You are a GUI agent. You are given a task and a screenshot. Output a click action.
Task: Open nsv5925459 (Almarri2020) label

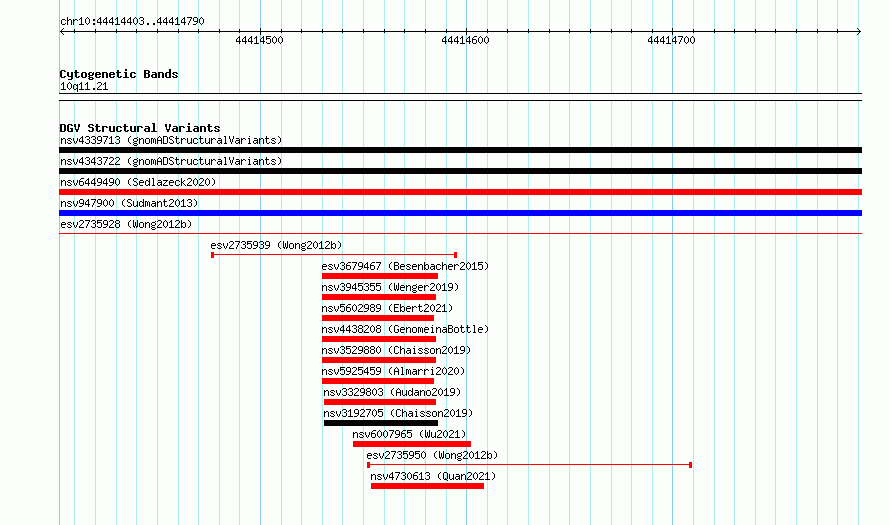point(393,371)
